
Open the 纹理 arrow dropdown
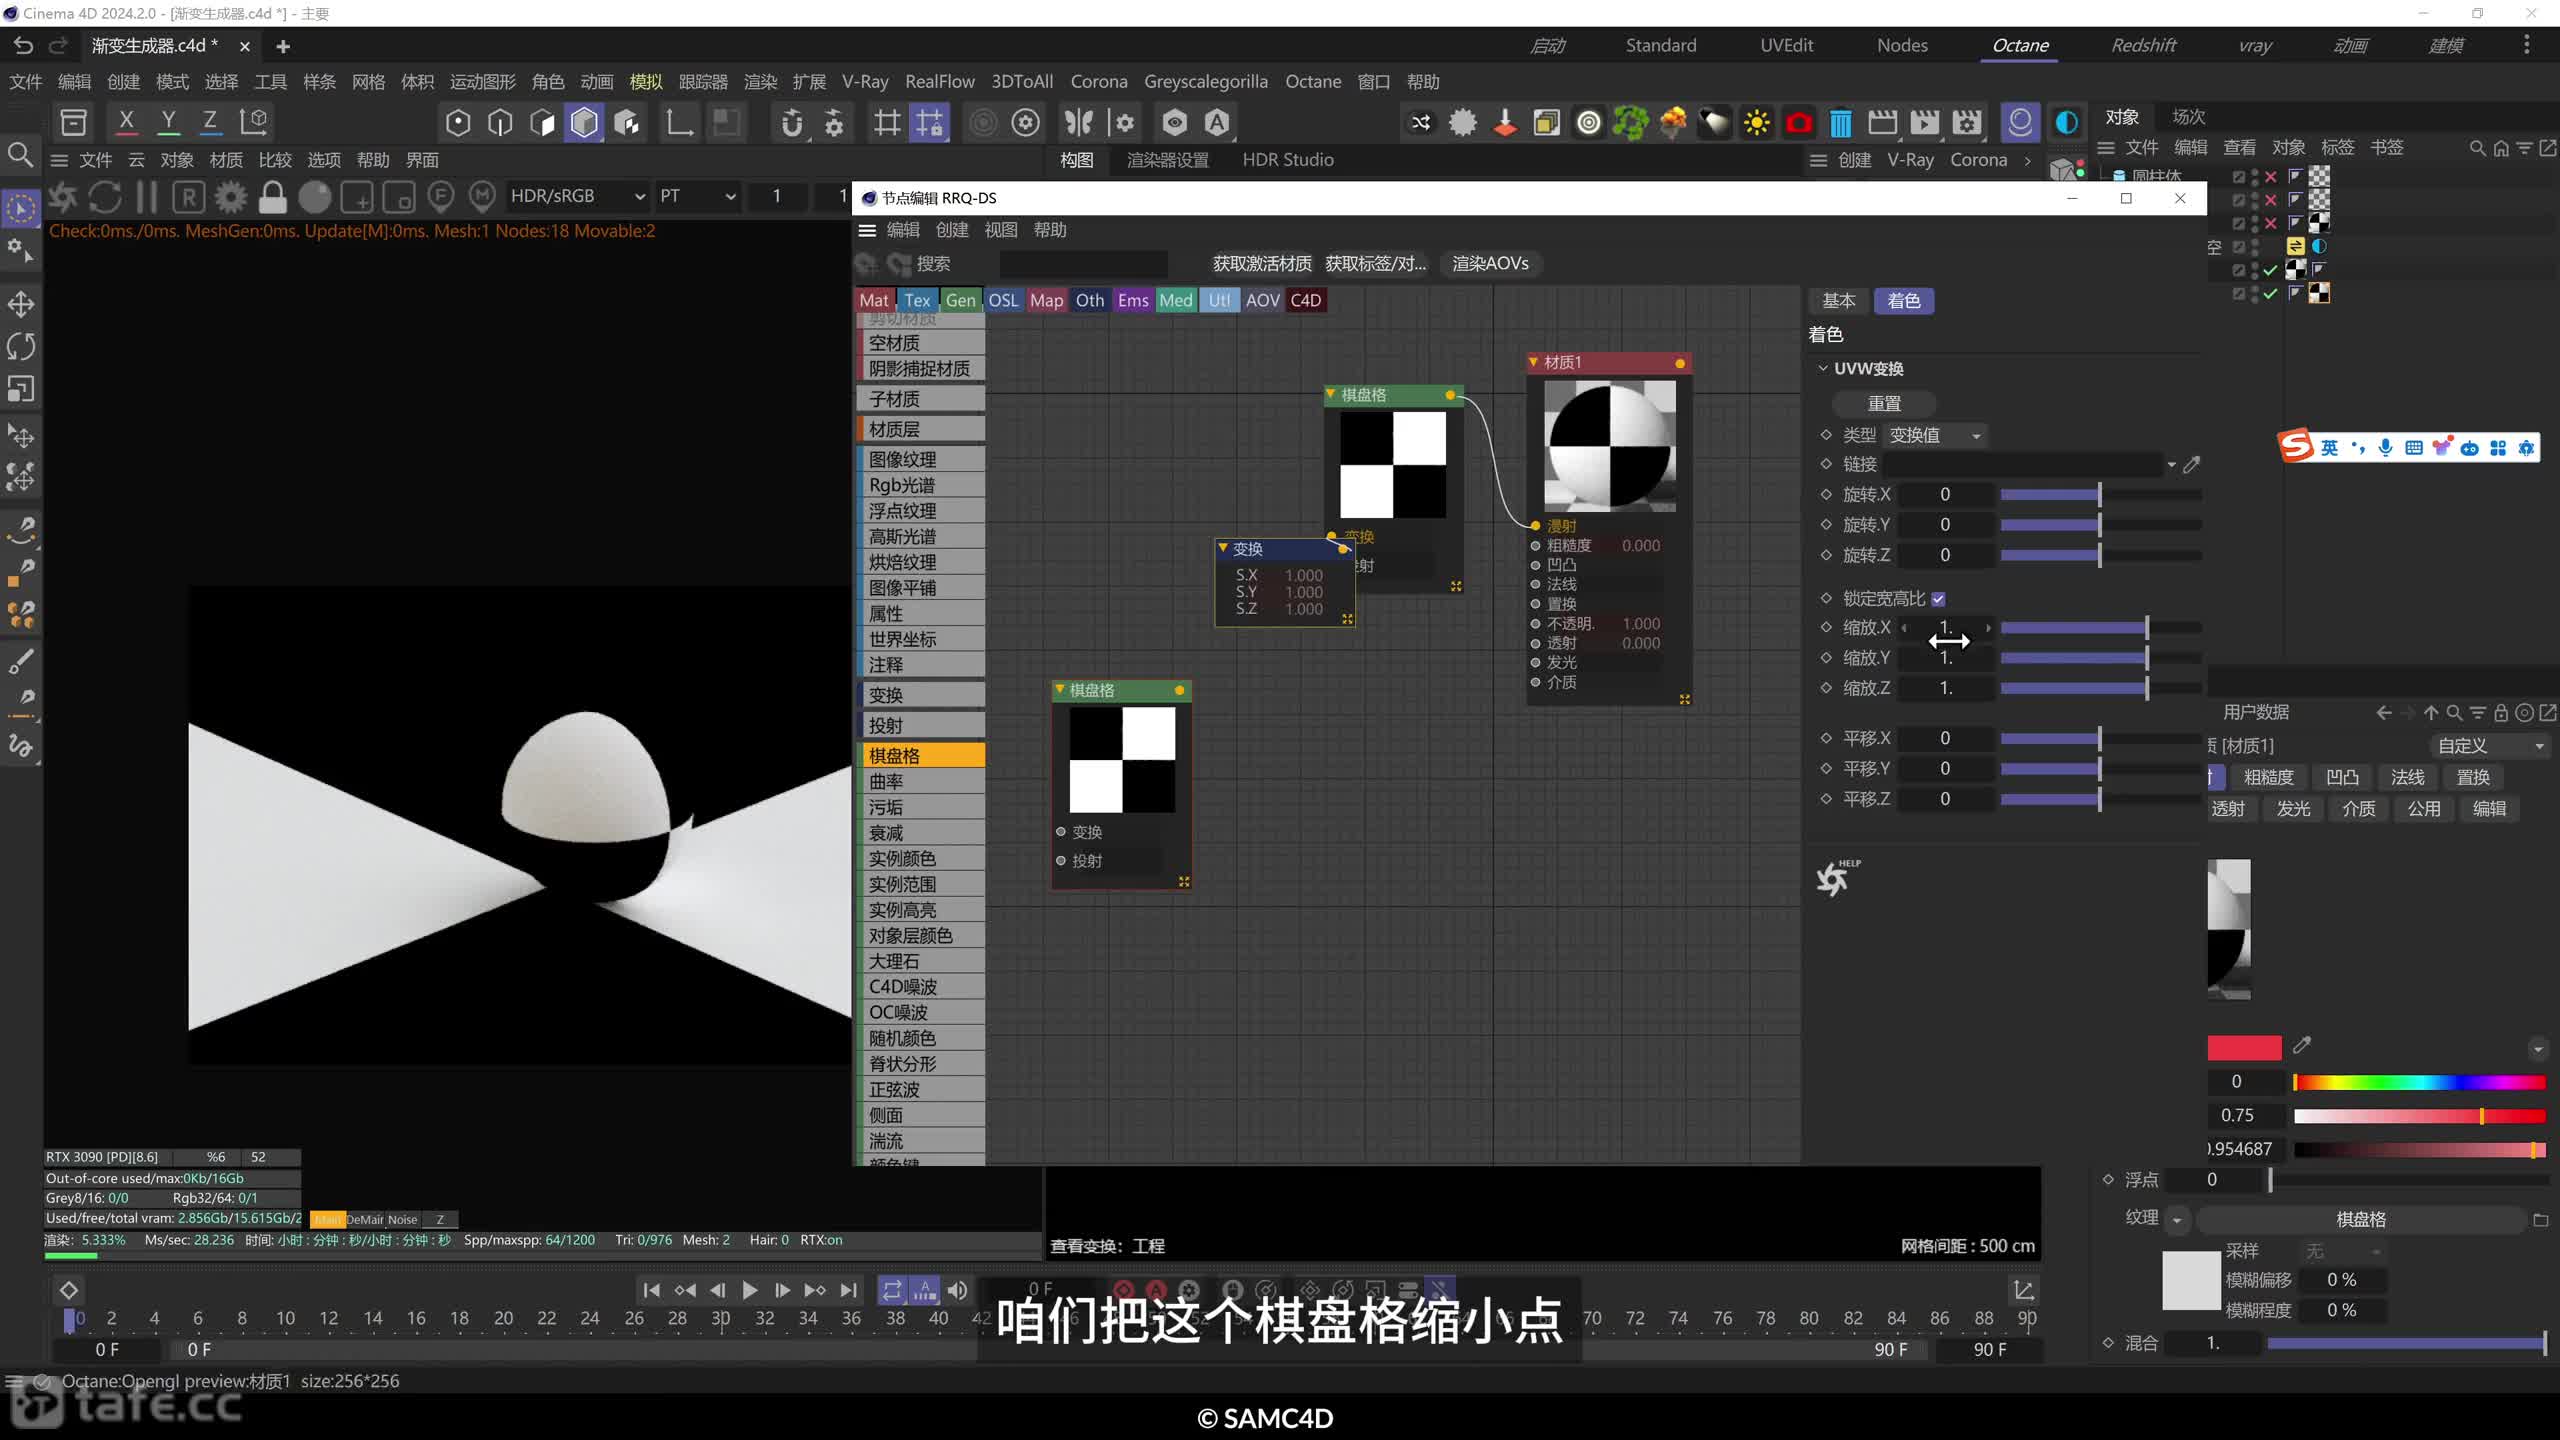coord(2177,1220)
